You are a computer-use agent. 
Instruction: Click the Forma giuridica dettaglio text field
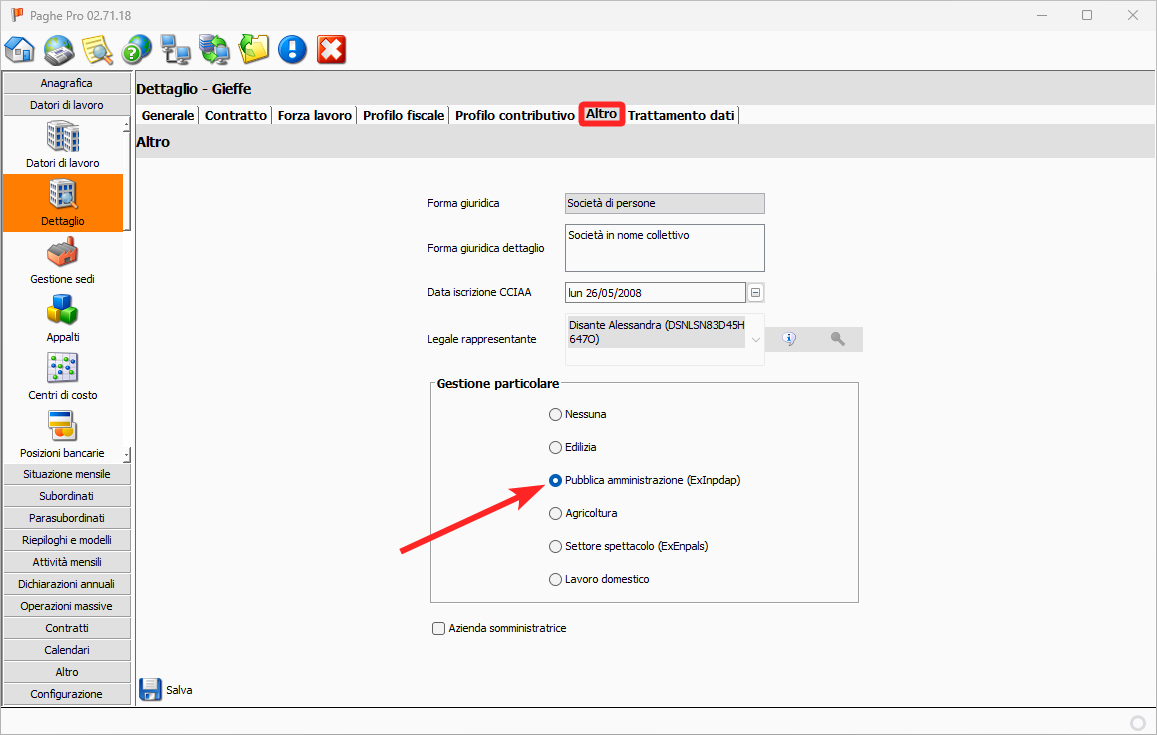[664, 248]
